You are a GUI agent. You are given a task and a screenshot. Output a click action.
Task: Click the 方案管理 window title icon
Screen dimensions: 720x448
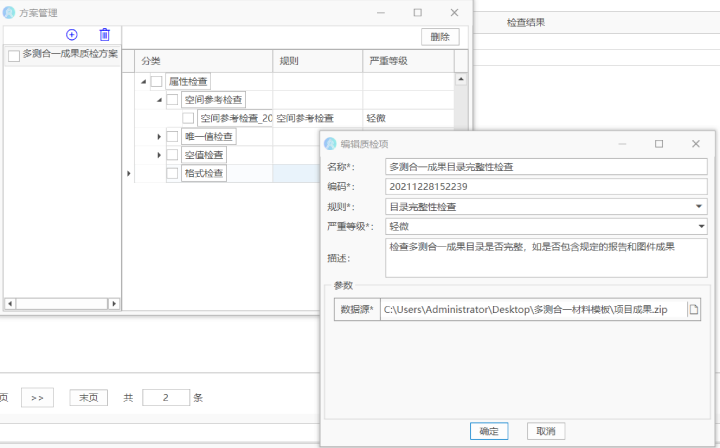10,12
